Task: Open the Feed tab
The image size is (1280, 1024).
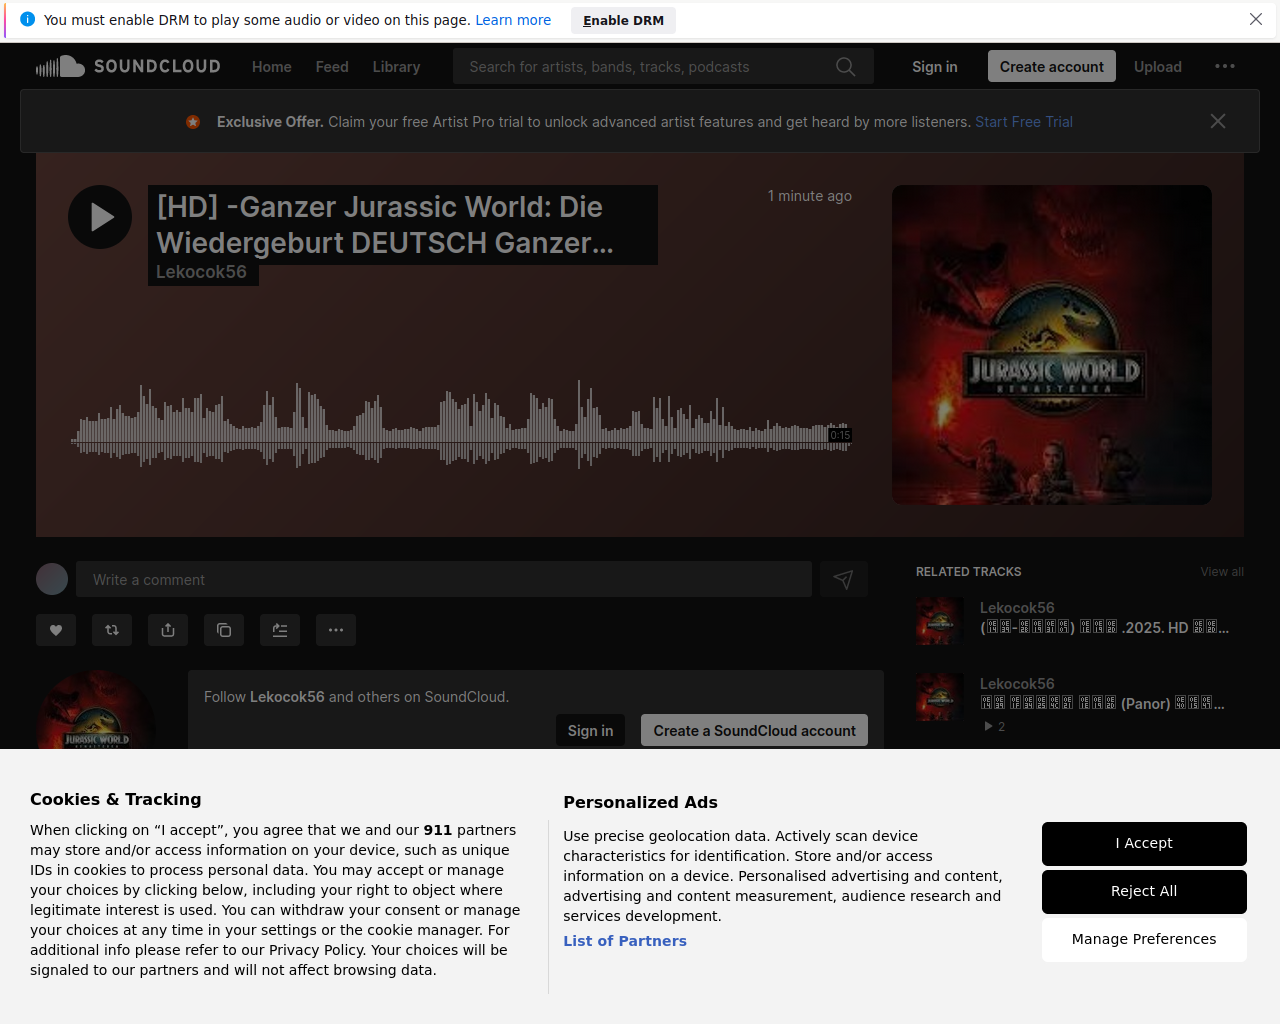Action: coord(332,67)
